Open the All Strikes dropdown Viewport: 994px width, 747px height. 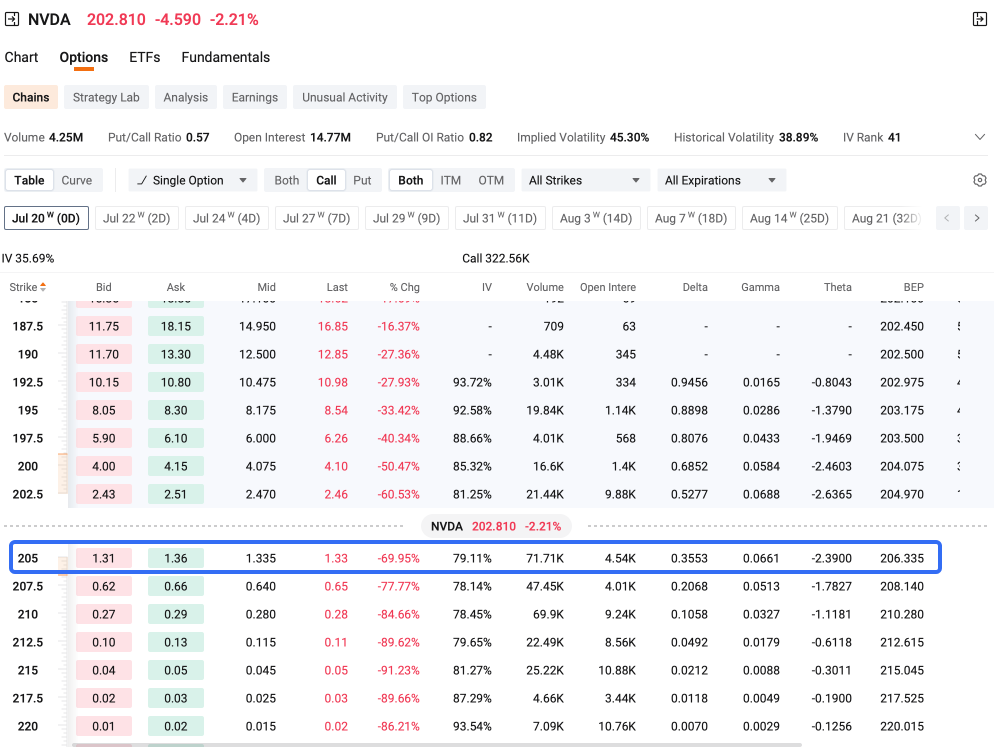pos(584,180)
